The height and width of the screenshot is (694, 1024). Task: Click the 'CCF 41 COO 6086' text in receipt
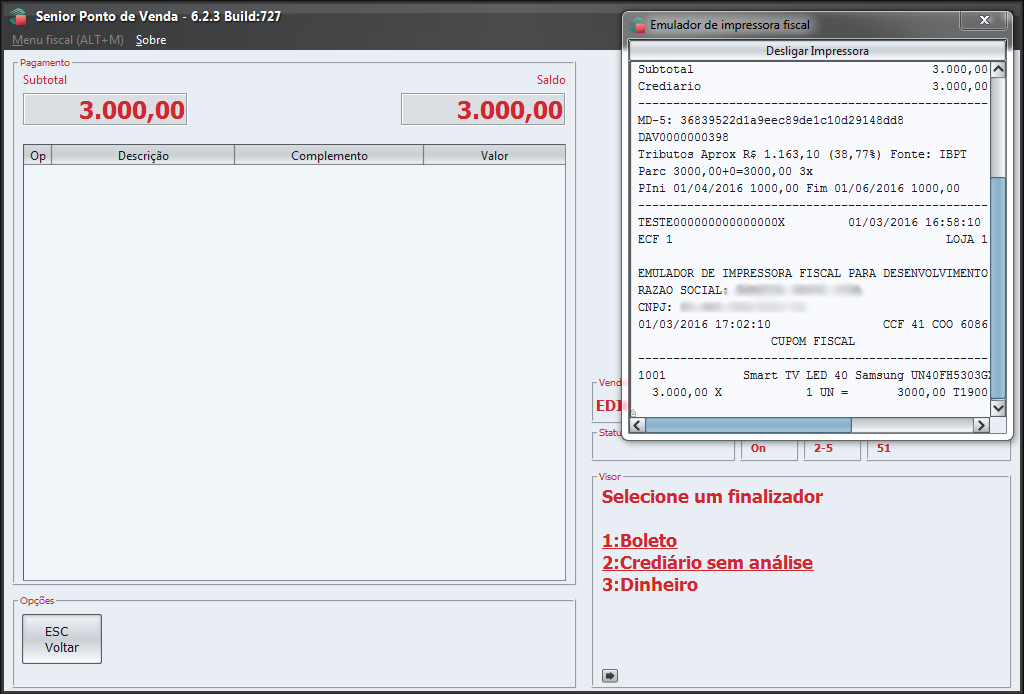click(935, 324)
